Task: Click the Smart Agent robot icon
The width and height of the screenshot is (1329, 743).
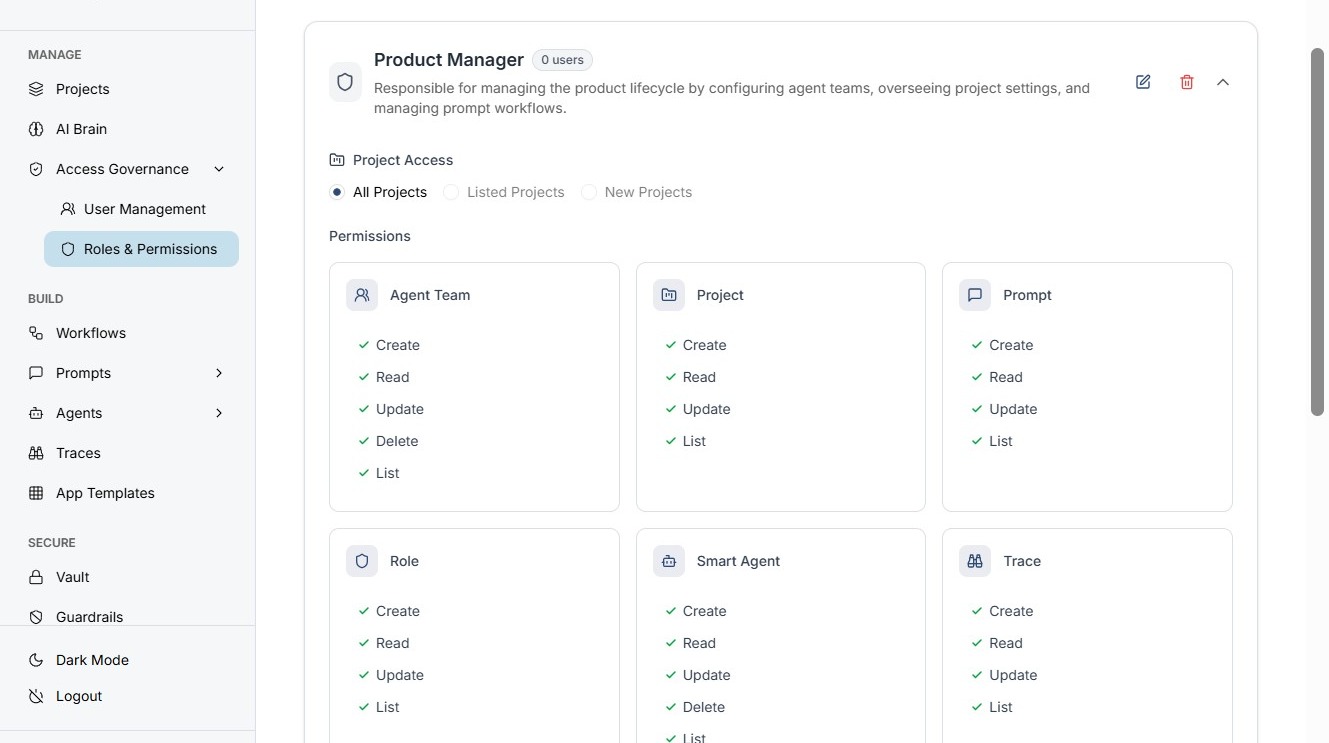Action: click(669, 561)
